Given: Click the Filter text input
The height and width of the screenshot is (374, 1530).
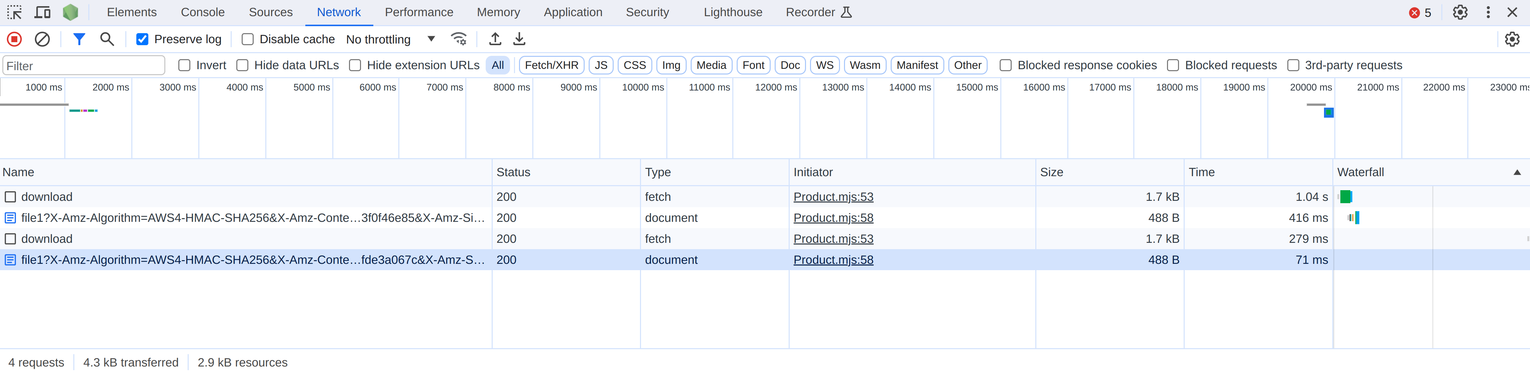Looking at the screenshot, I should pos(84,65).
